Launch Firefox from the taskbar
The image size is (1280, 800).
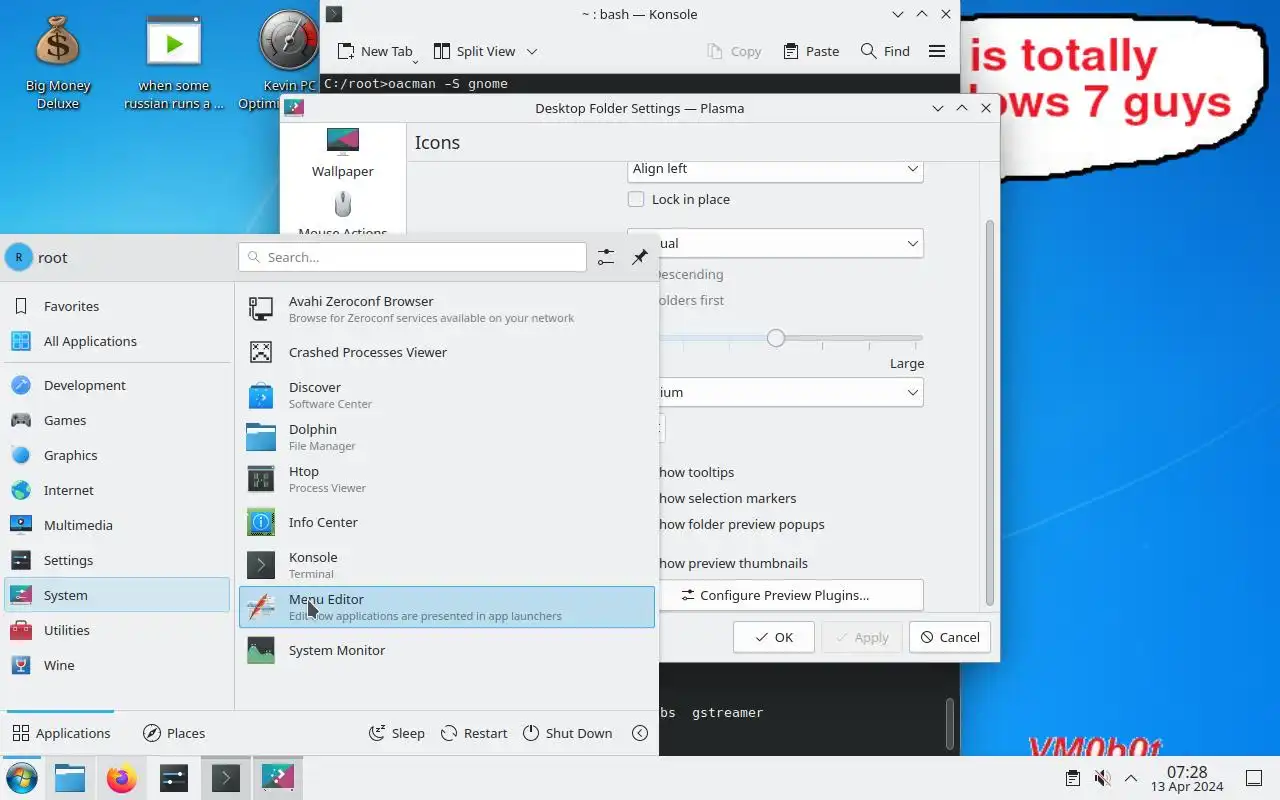click(x=122, y=778)
